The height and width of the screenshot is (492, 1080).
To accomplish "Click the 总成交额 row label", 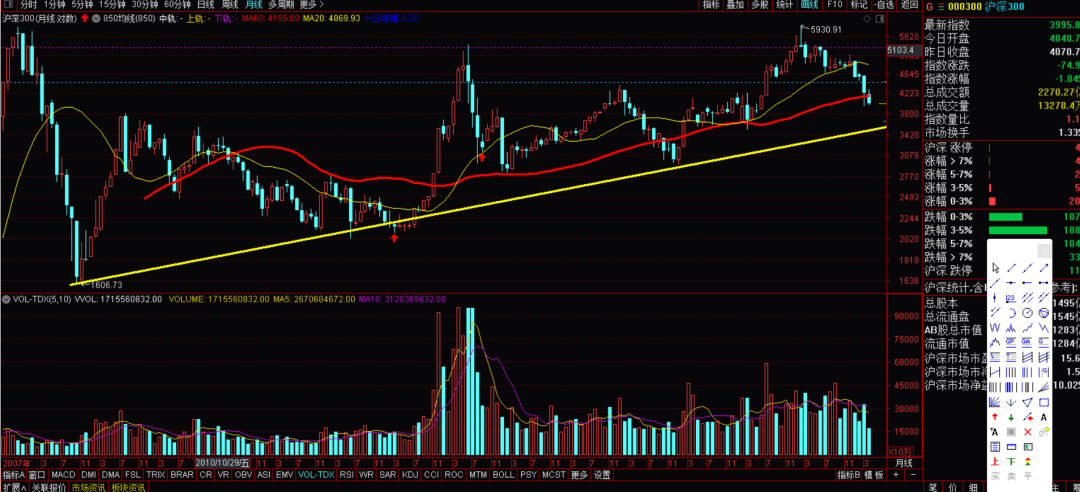I will [x=946, y=92].
